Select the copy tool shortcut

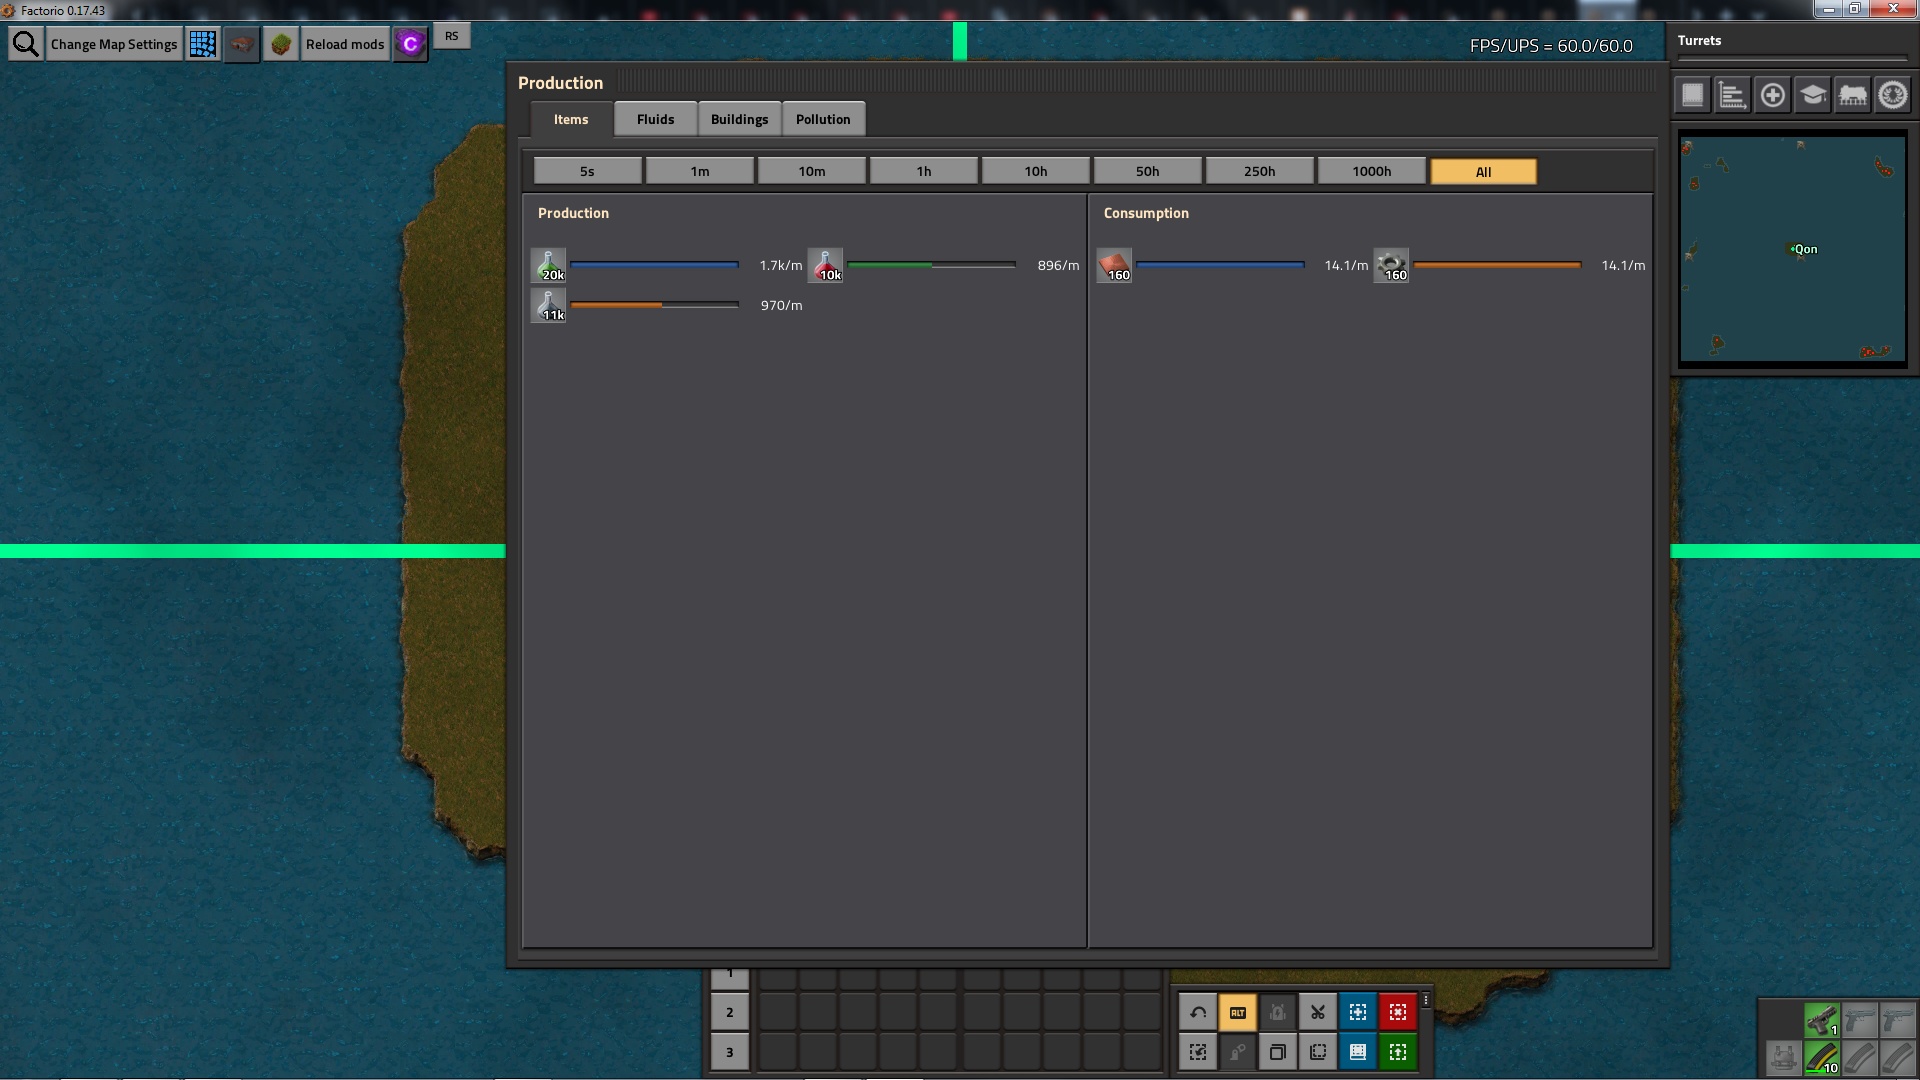click(x=1278, y=1052)
